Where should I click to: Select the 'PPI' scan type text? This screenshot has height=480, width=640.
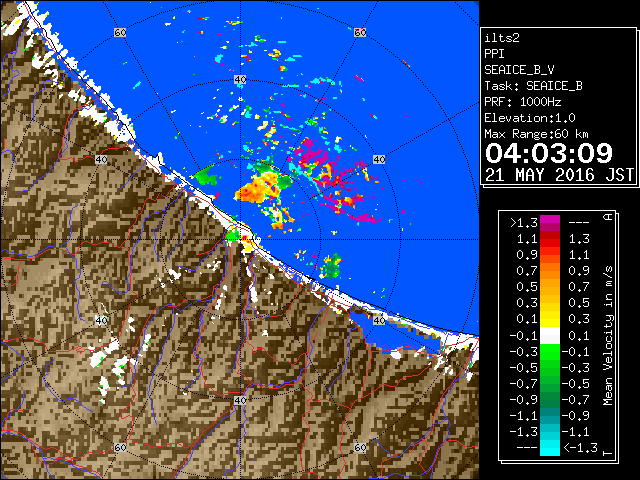tap(494, 54)
